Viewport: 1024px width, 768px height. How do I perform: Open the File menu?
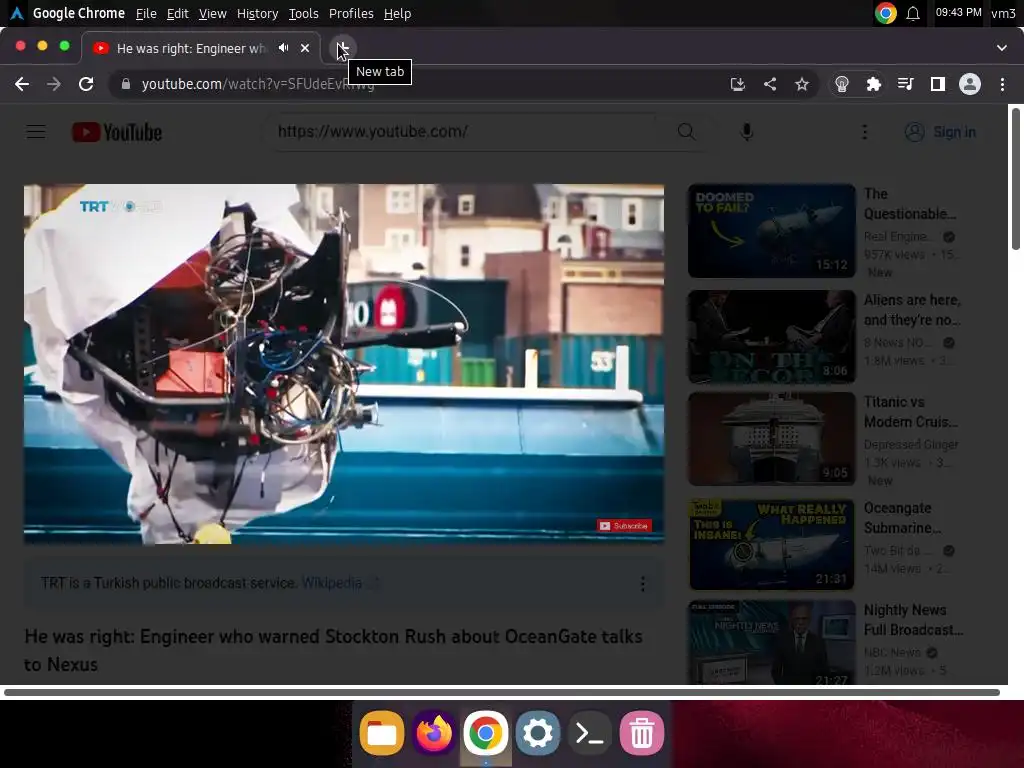(x=146, y=13)
